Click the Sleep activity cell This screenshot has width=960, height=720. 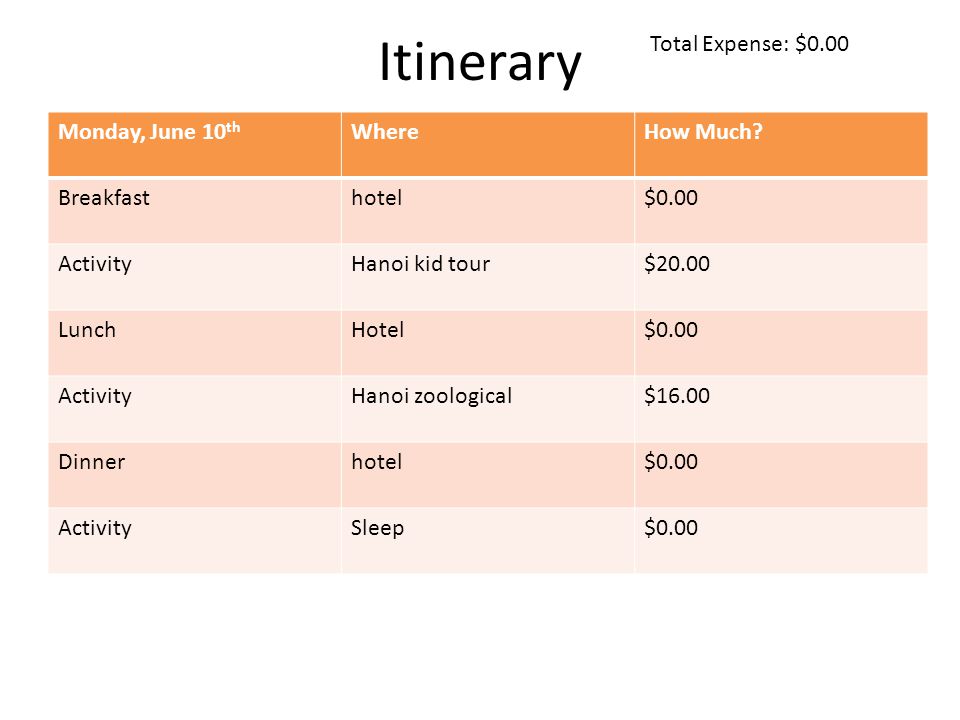[488, 541]
